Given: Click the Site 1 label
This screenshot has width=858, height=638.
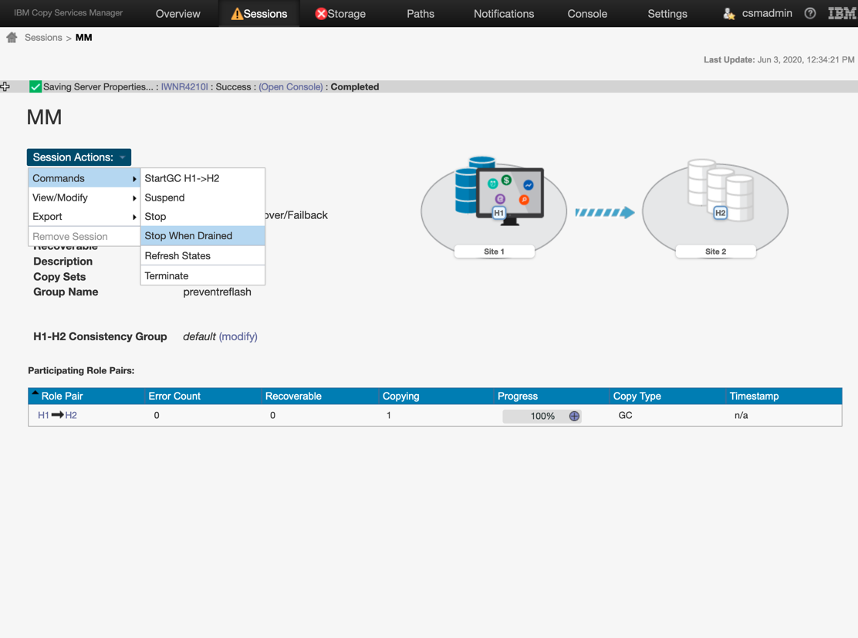Looking at the screenshot, I should (x=494, y=251).
